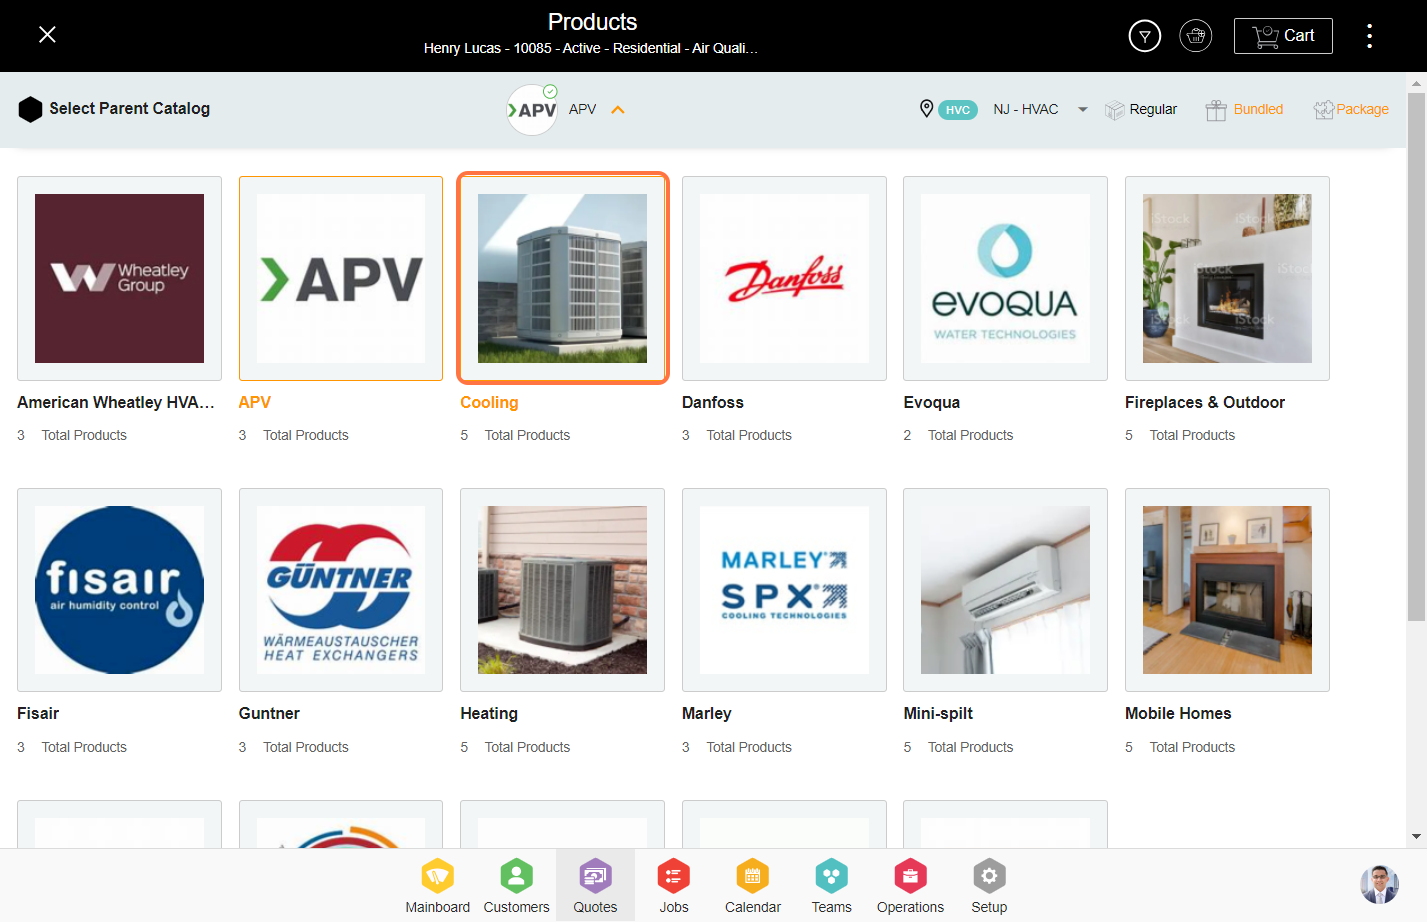Click Henry Lucas customer info header
The image size is (1427, 922).
591,48
